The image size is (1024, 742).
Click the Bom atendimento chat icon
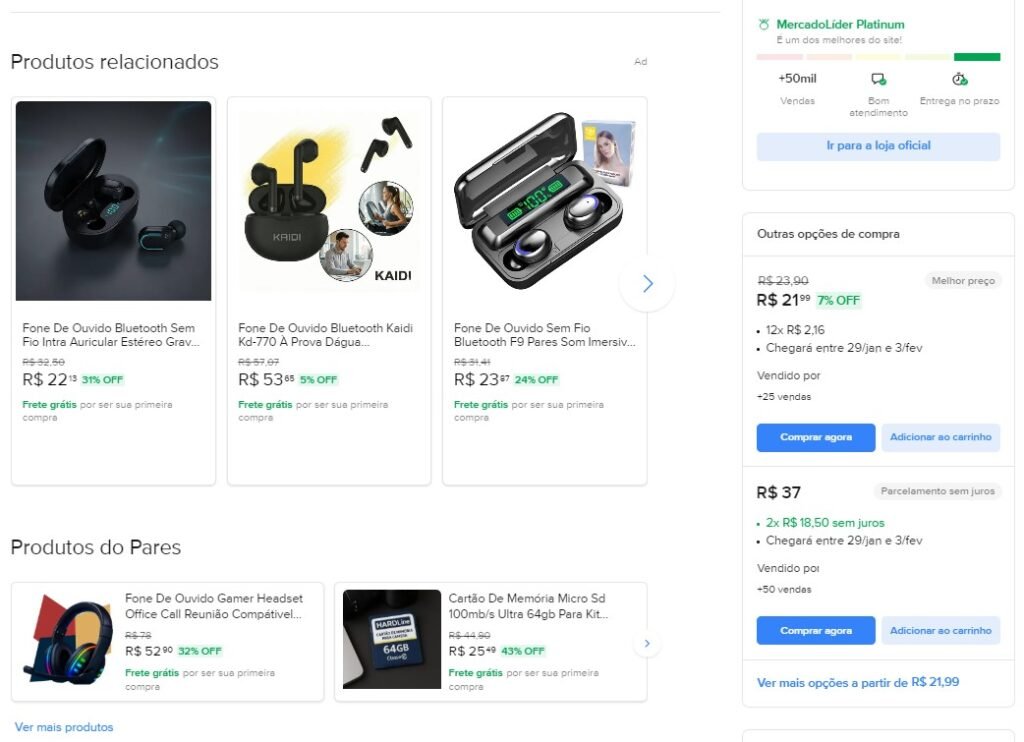878,79
